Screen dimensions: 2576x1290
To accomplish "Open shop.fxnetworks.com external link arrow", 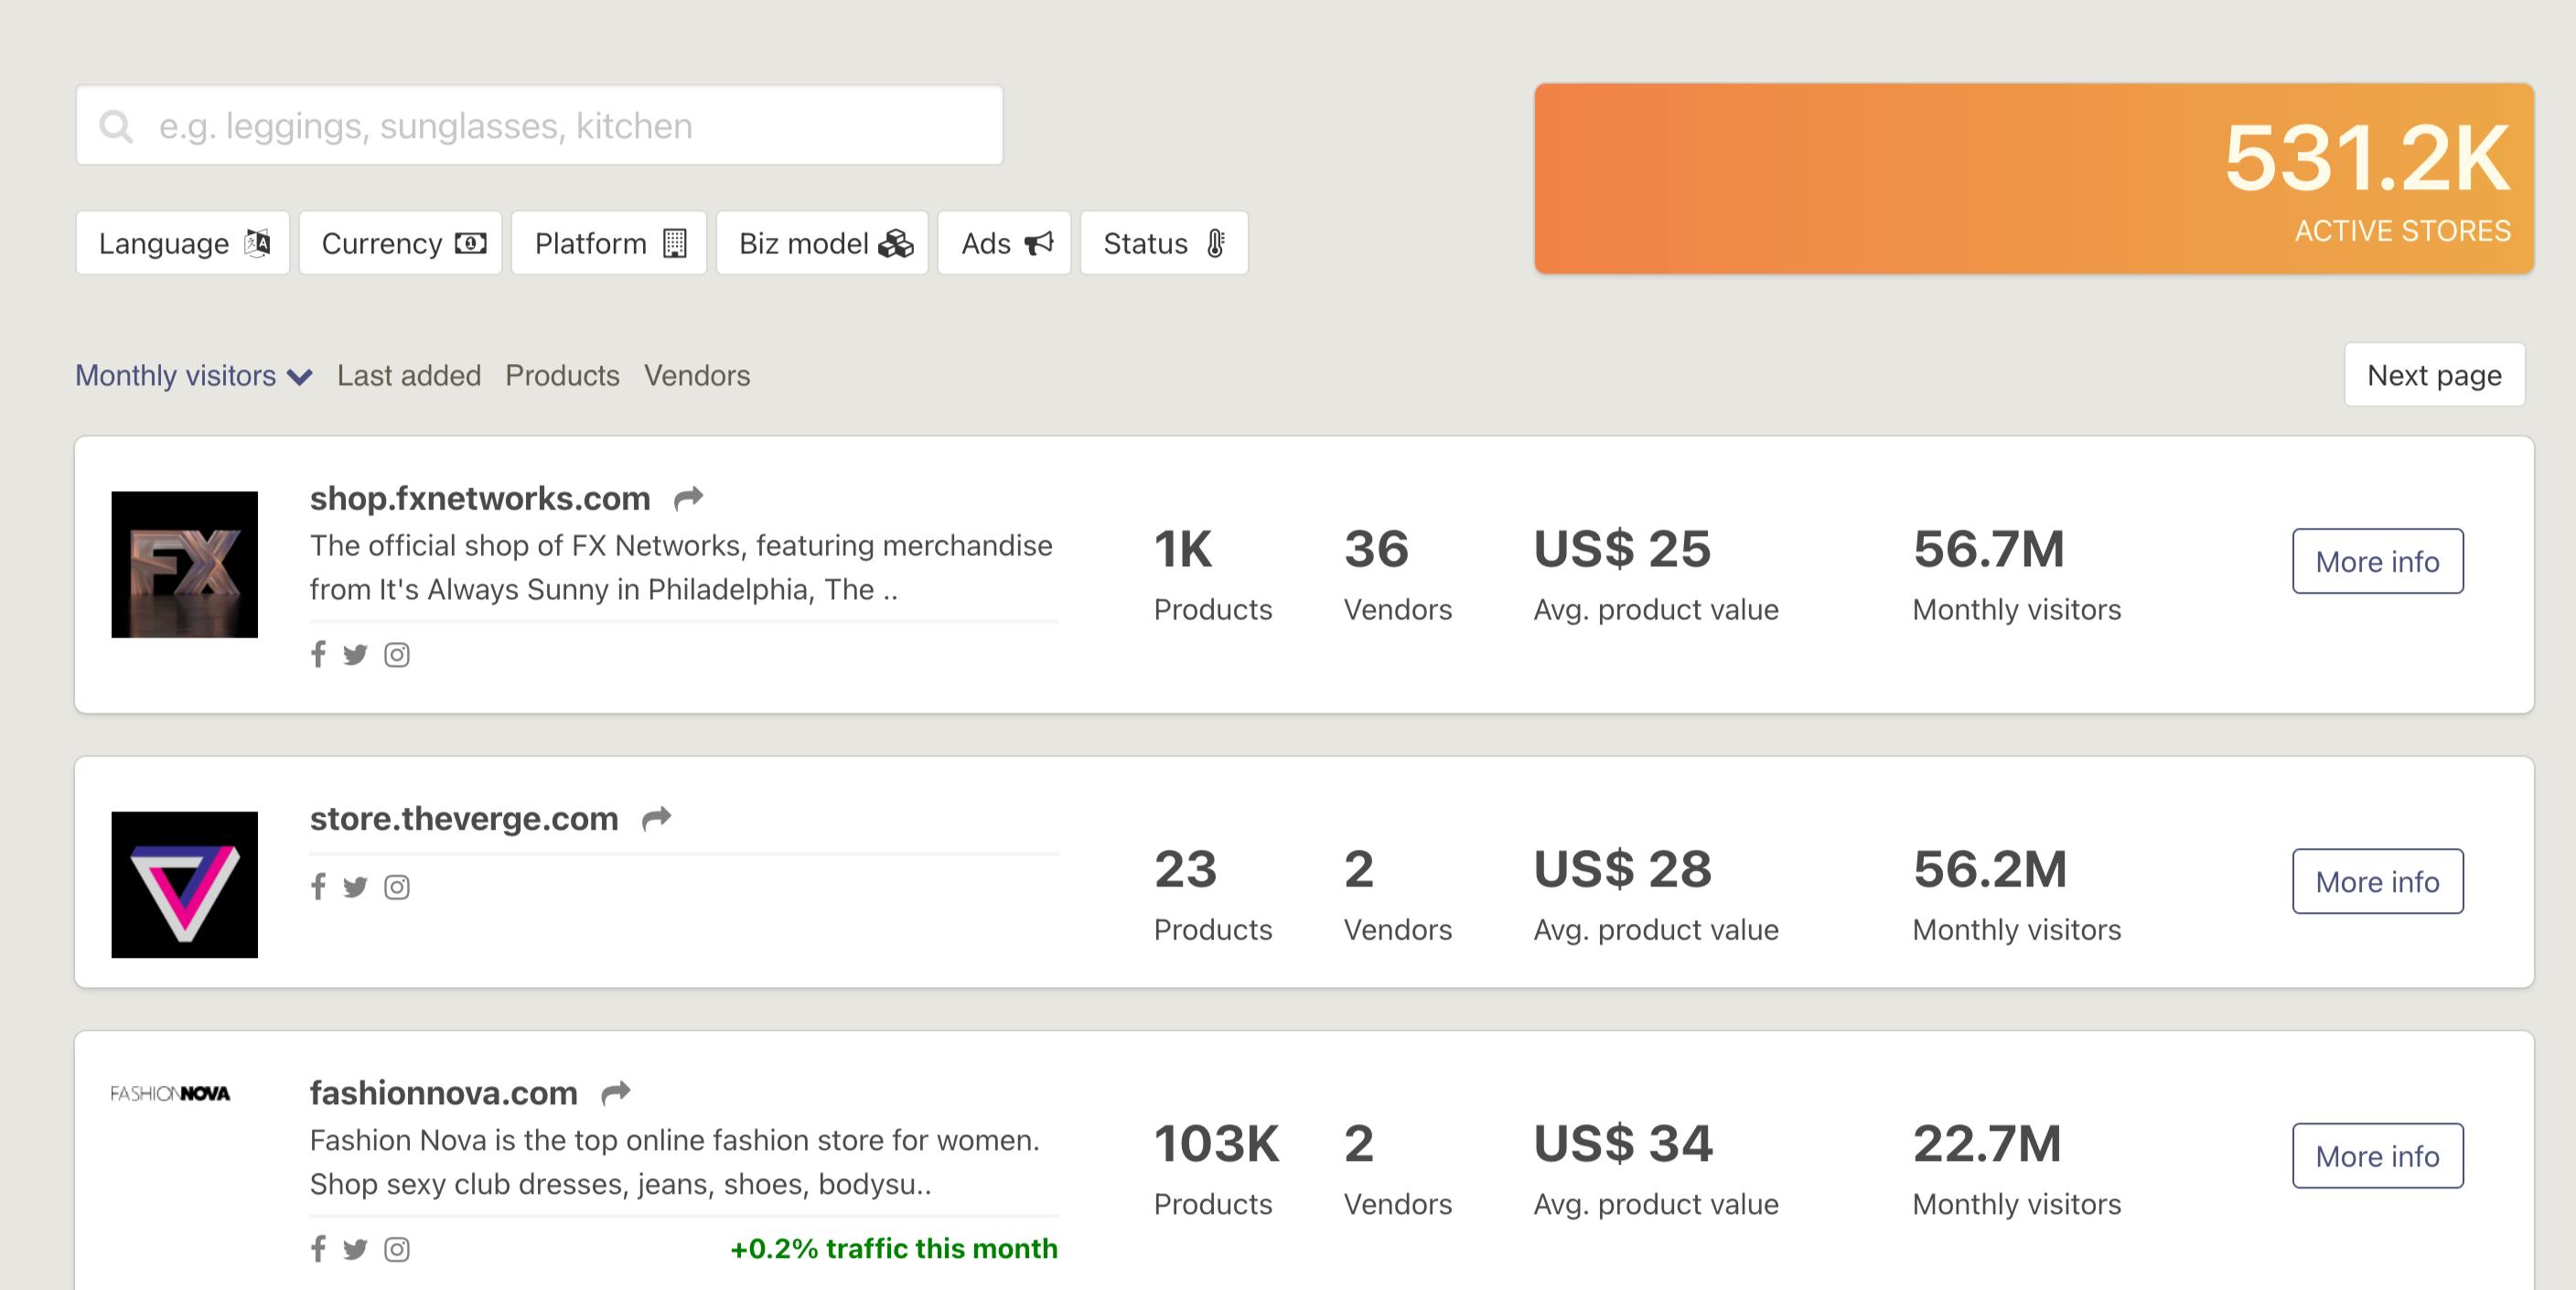I will [x=688, y=497].
